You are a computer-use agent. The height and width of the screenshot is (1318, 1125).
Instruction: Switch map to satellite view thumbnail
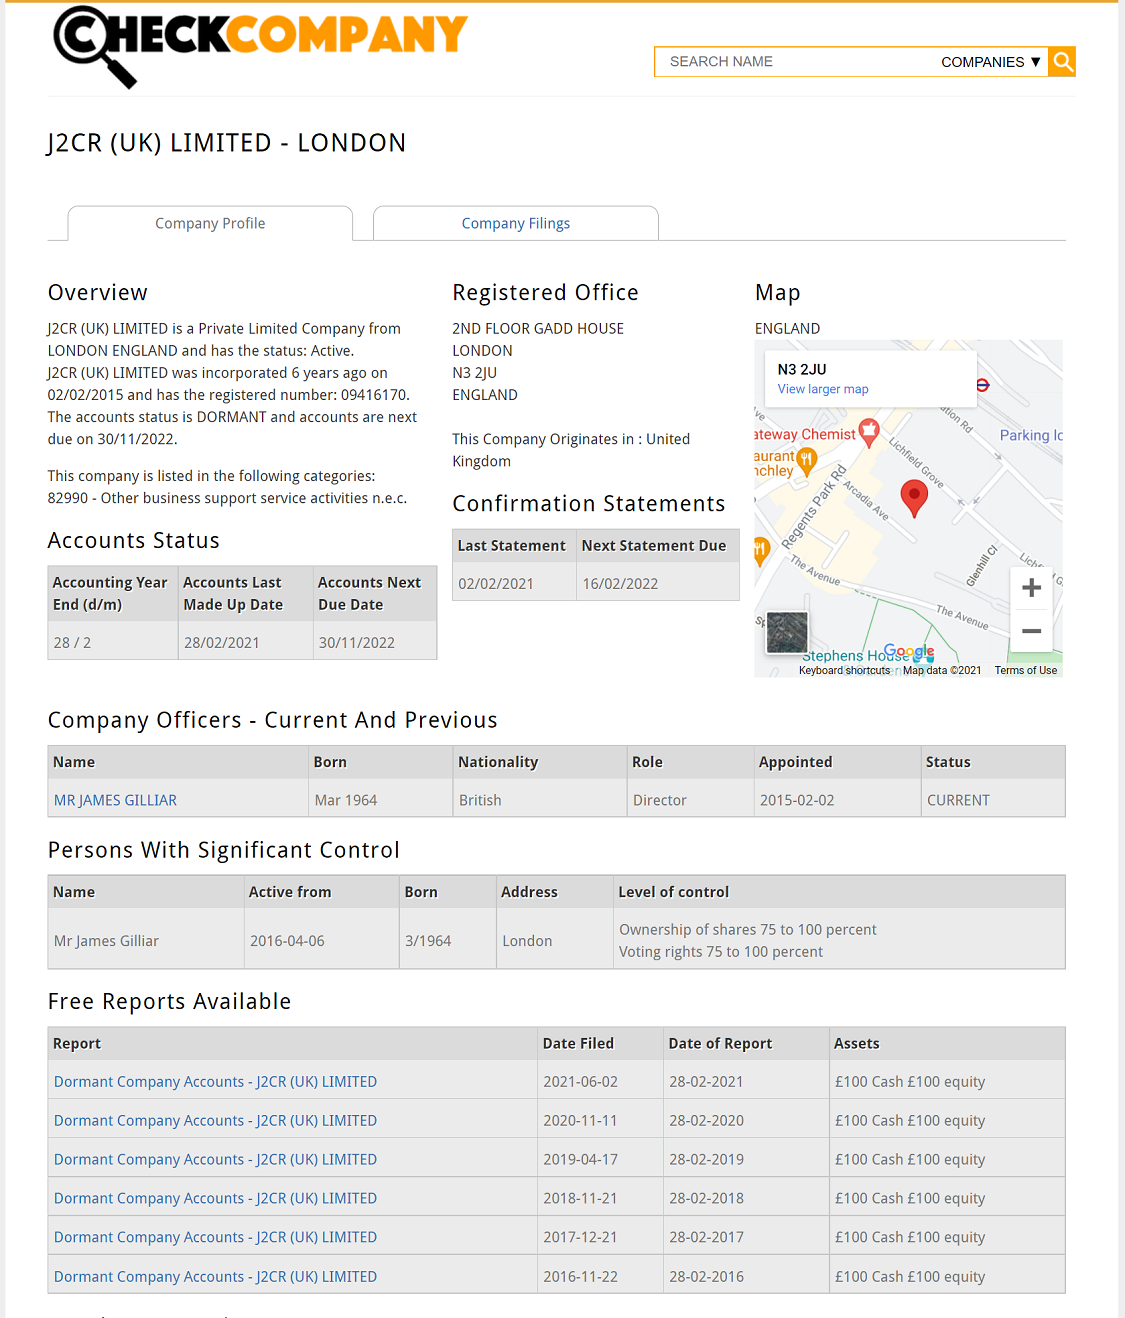(787, 632)
